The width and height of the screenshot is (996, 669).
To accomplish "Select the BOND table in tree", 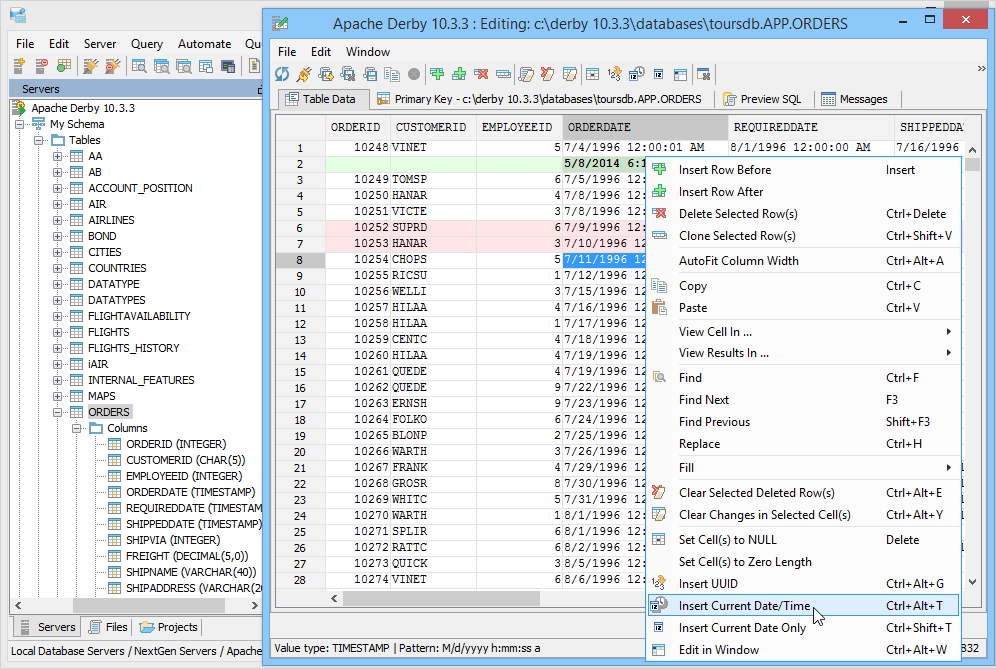I will tap(102, 236).
